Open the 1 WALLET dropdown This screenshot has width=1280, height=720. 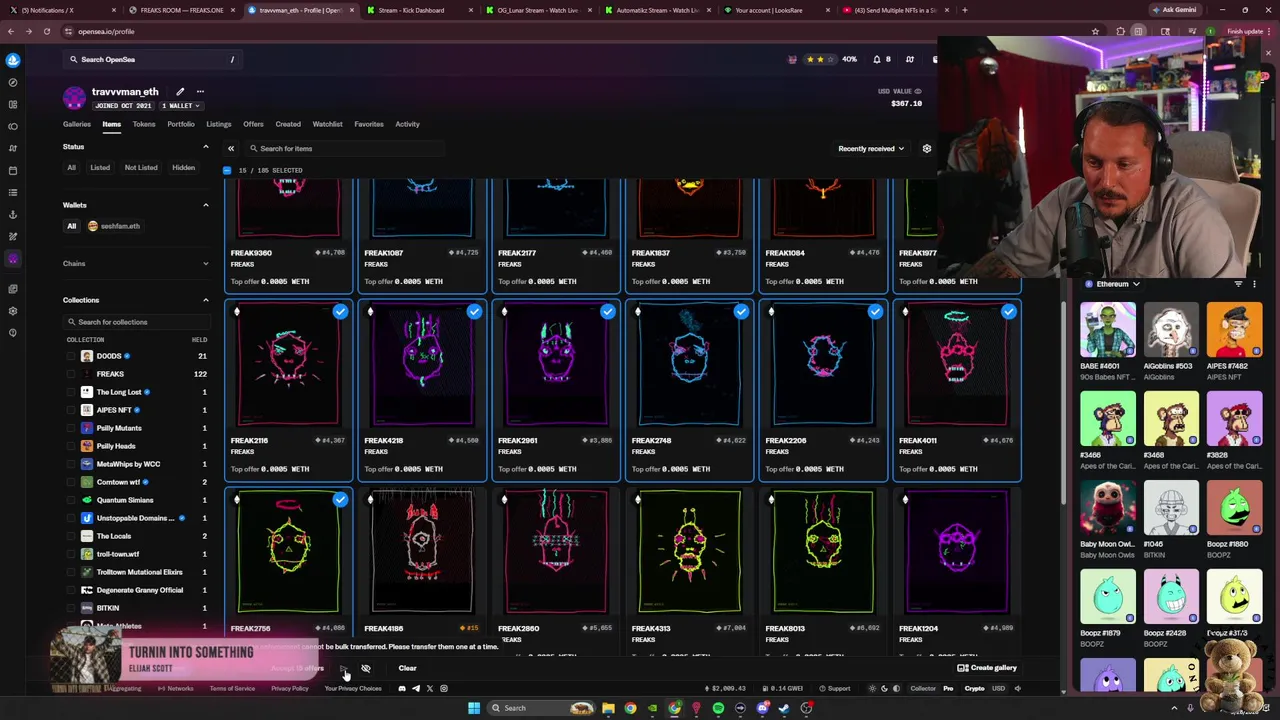pos(181,106)
